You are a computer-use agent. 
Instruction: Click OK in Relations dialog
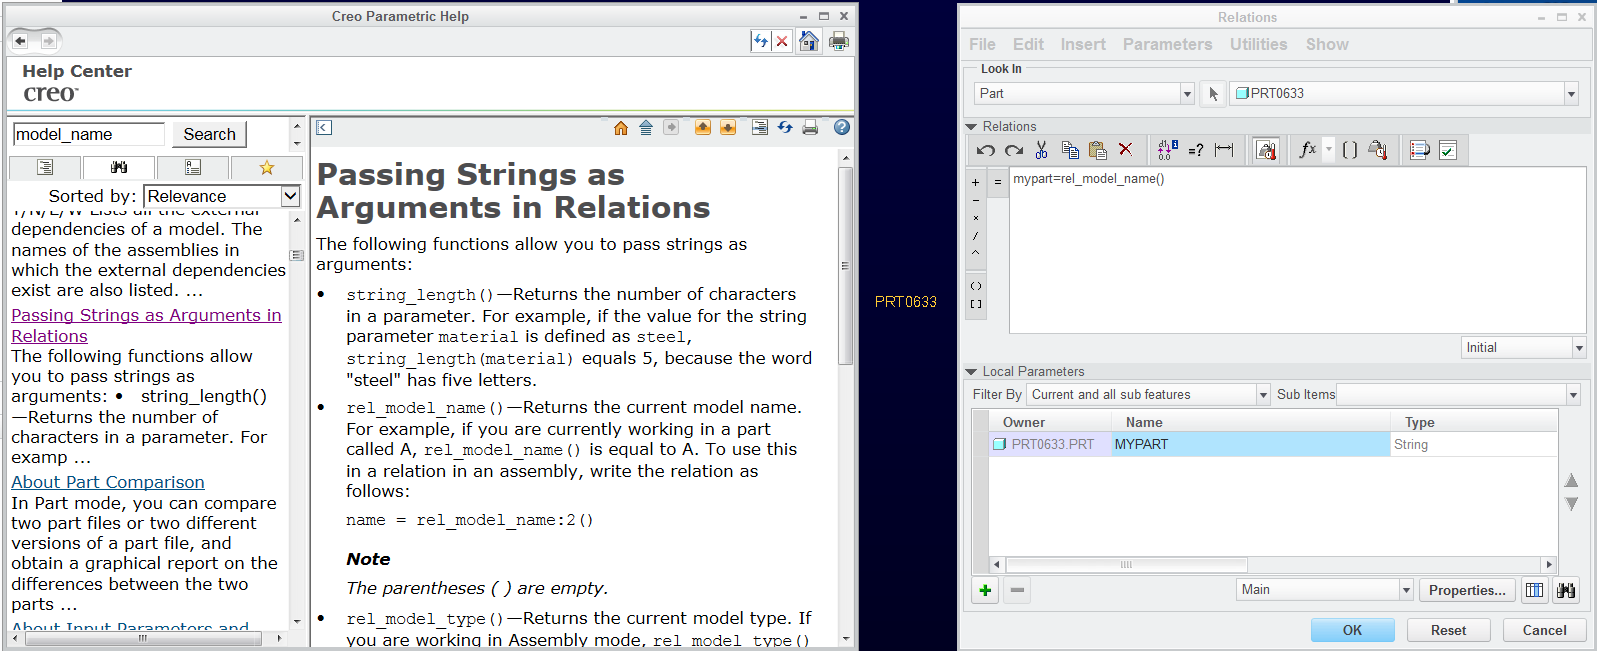1352,630
